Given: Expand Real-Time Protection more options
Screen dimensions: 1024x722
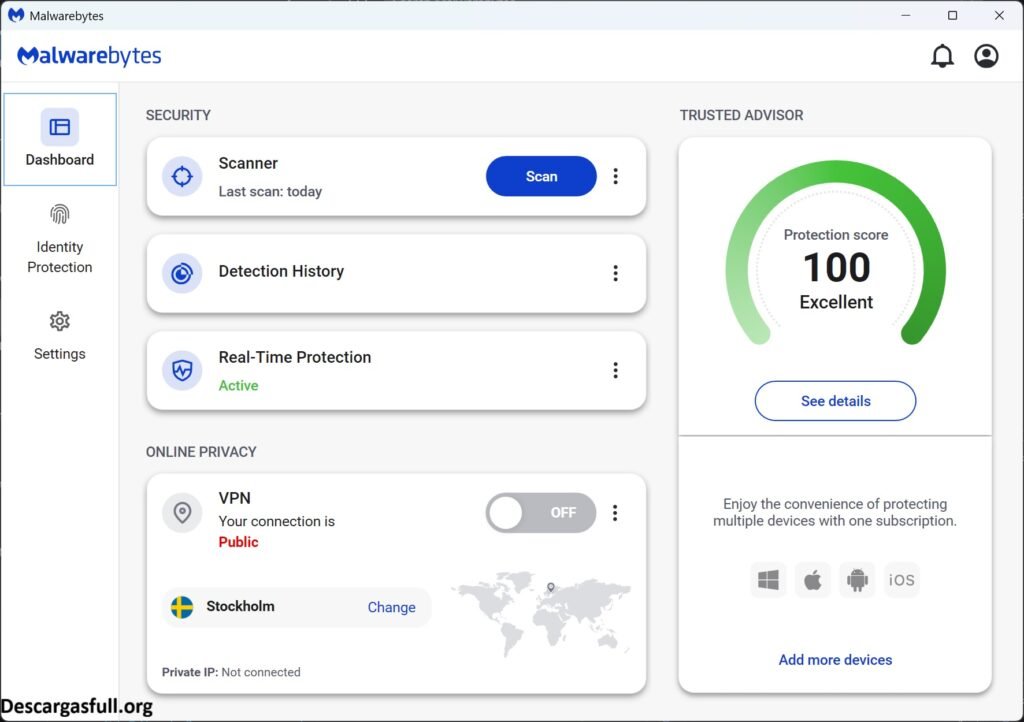Looking at the screenshot, I should [615, 370].
